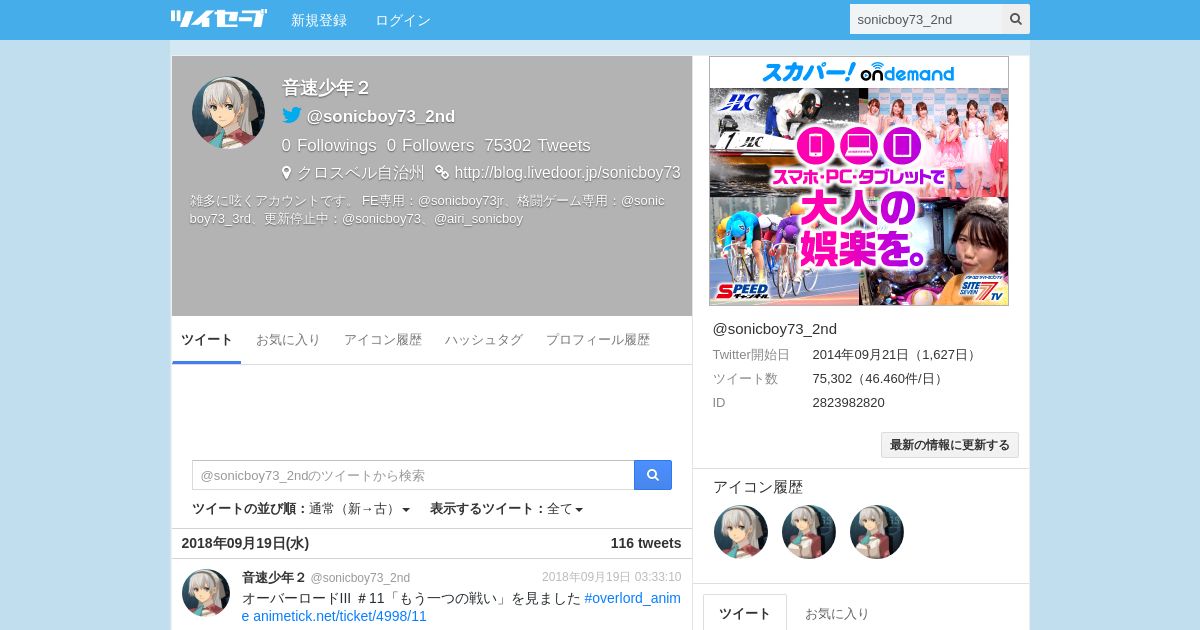Open large profile avatar of 音速少年２
Image resolution: width=1200 pixels, height=630 pixels.
point(228,112)
